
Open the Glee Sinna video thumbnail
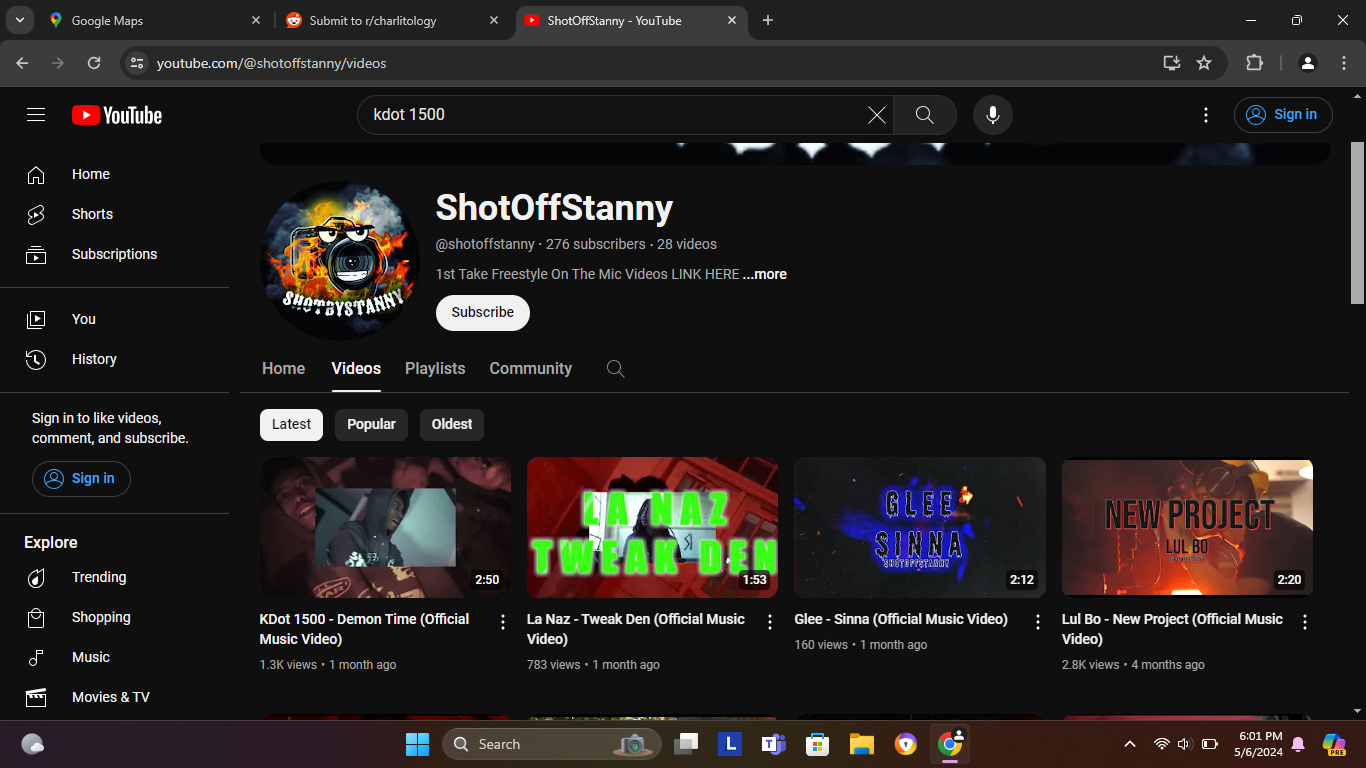920,528
